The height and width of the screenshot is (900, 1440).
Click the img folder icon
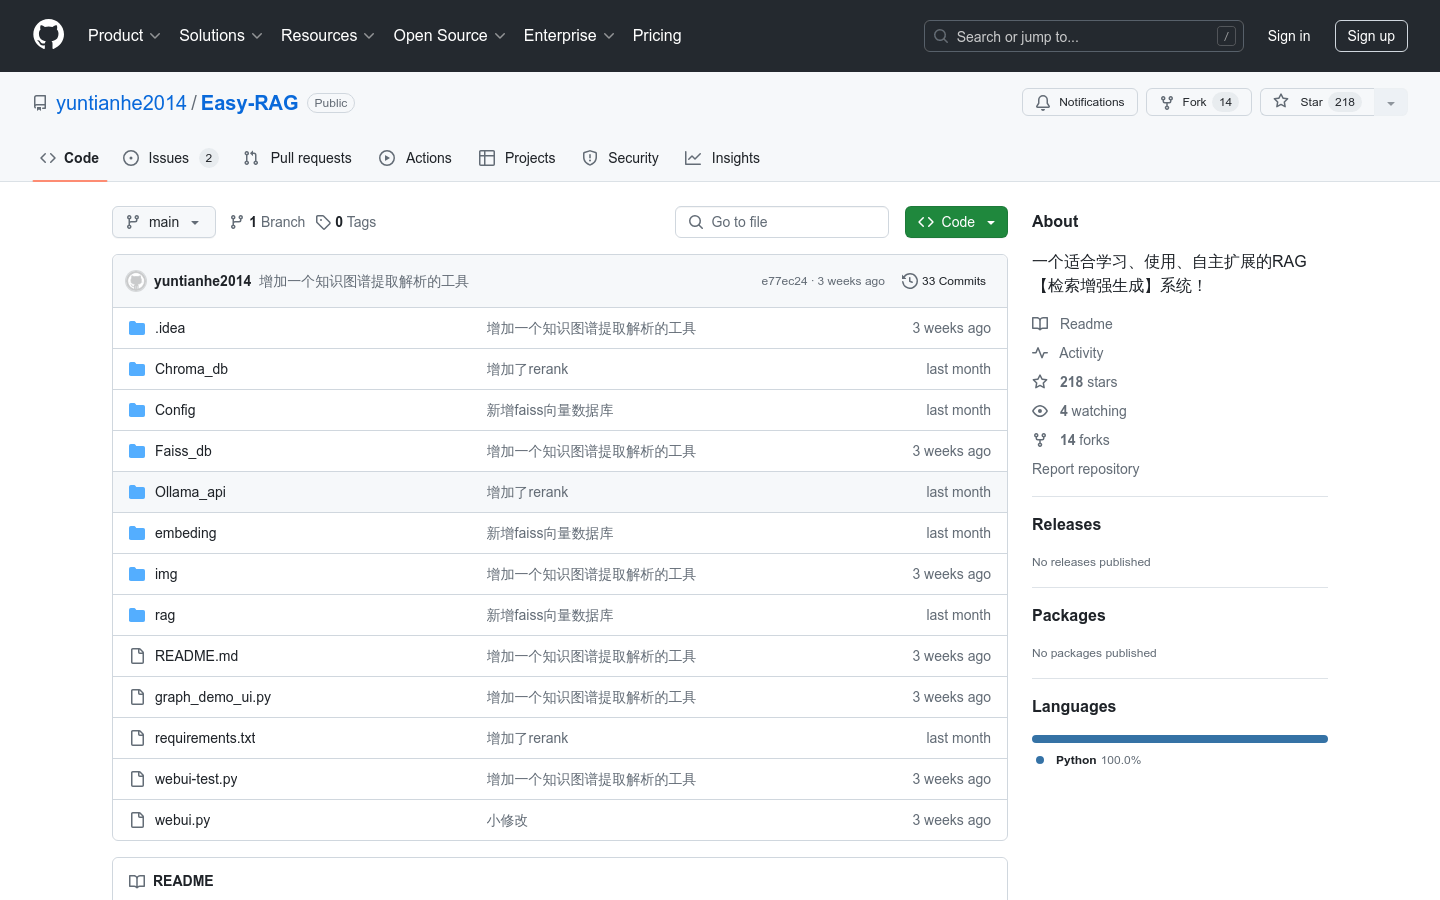[137, 574]
